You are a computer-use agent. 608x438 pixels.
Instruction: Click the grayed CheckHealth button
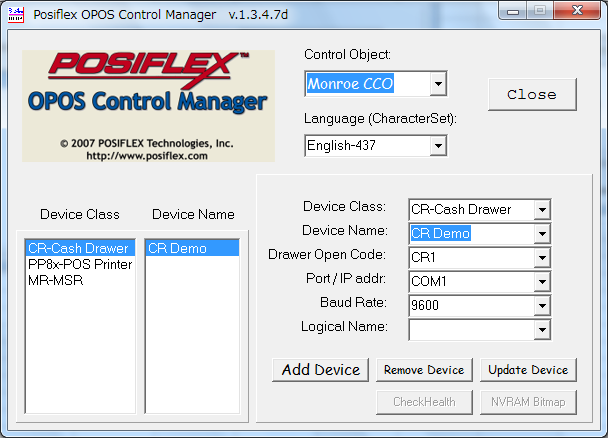point(424,402)
